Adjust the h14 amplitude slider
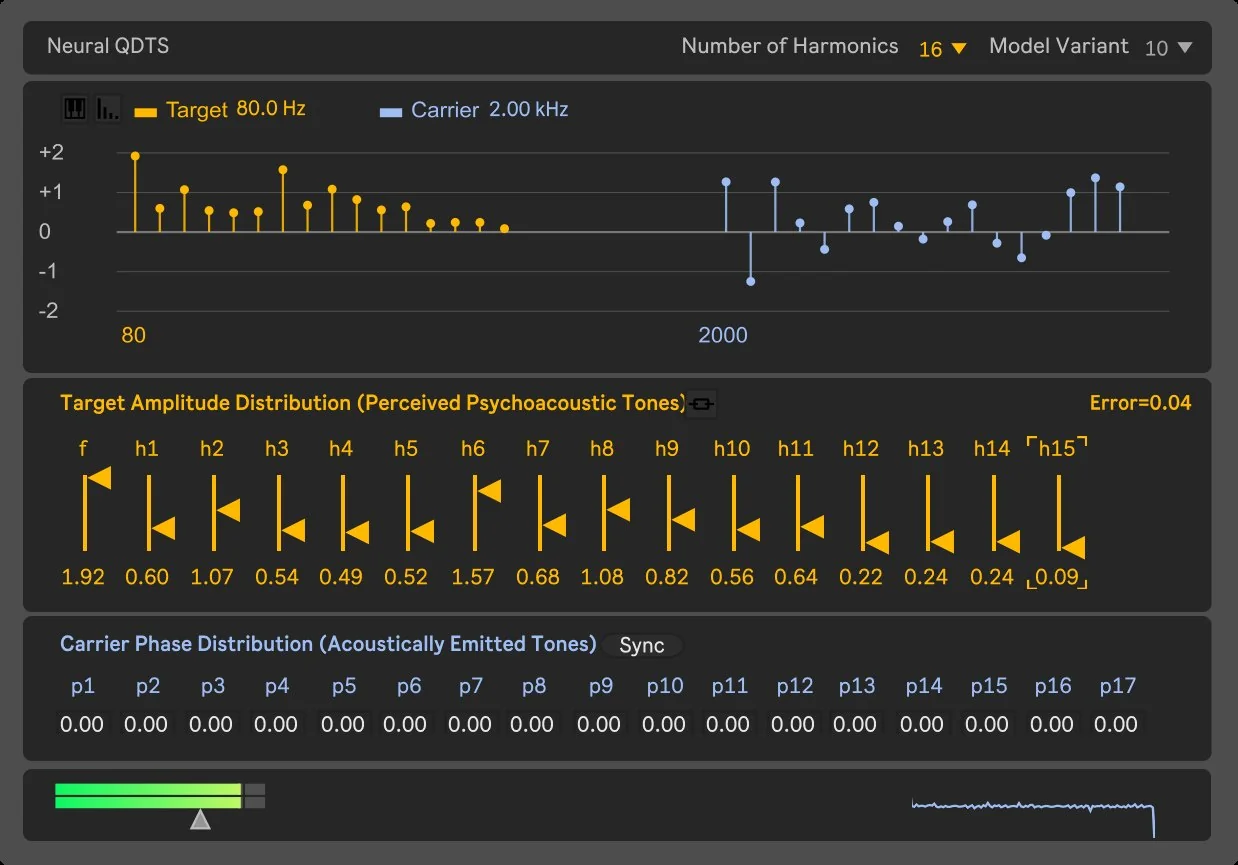The height and width of the screenshot is (865, 1238). [x=1006, y=514]
